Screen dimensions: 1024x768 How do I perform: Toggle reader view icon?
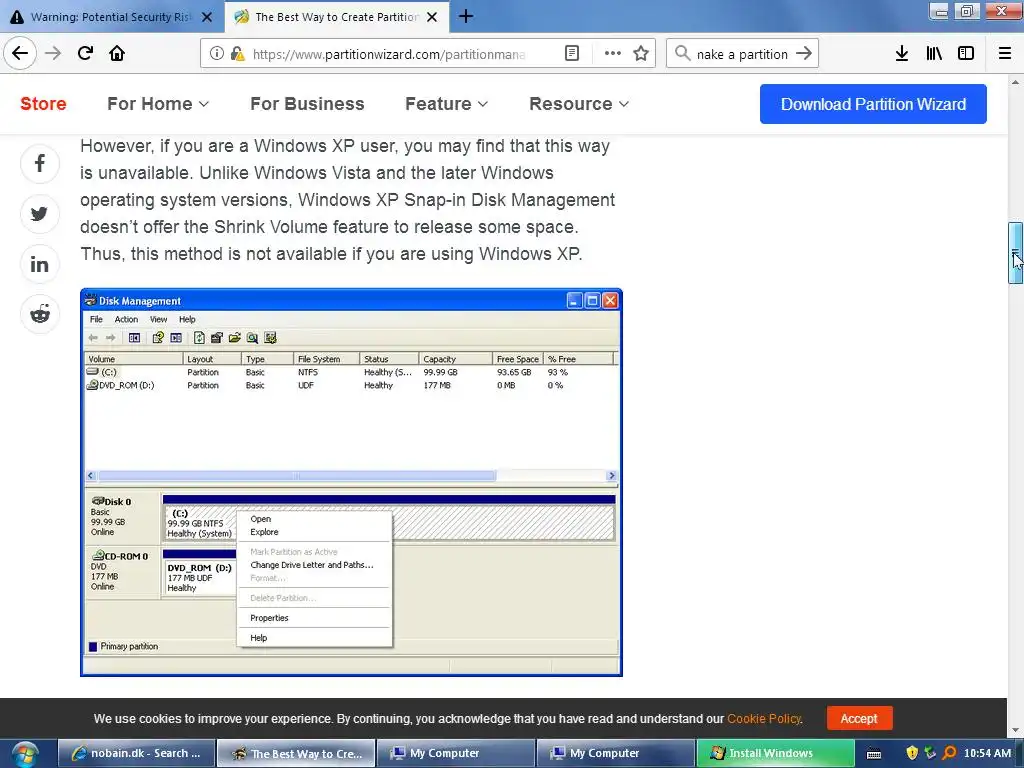[x=571, y=54]
